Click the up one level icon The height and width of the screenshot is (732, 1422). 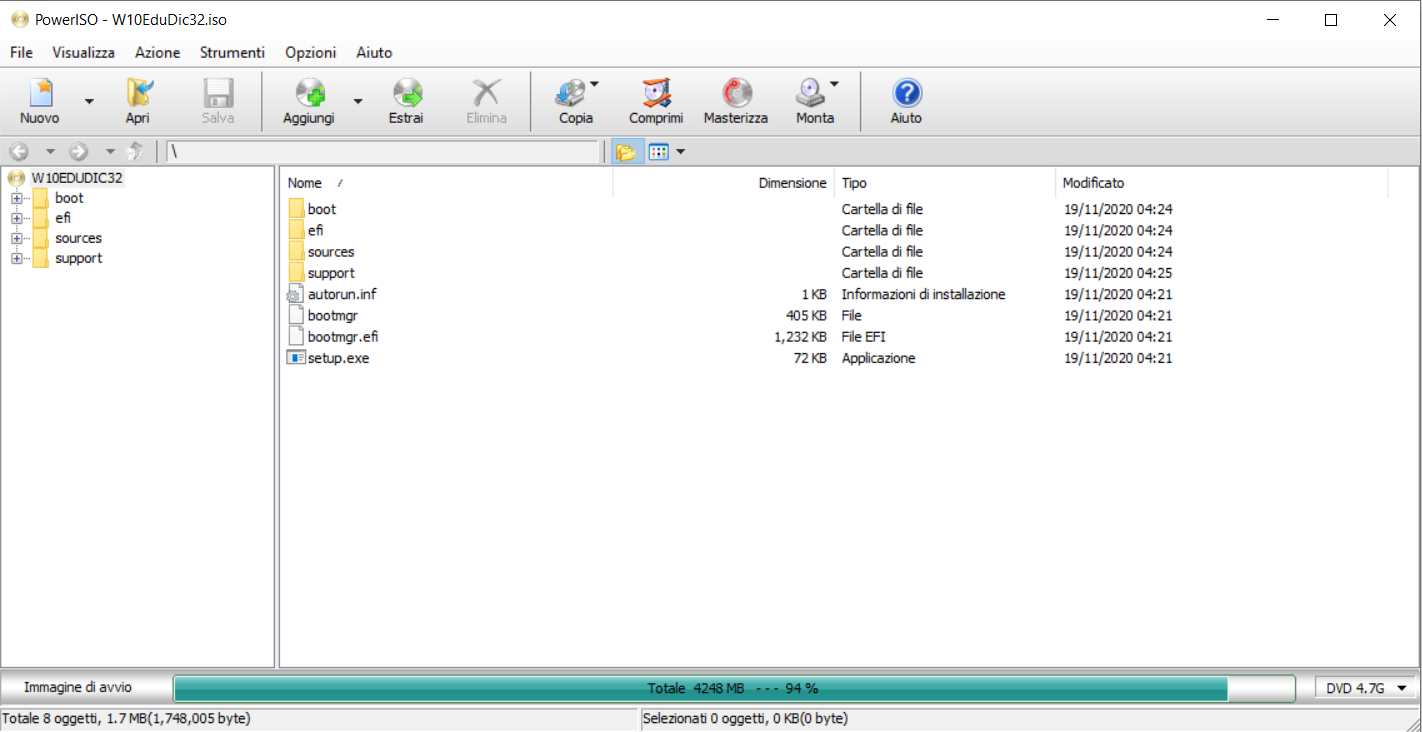136,151
